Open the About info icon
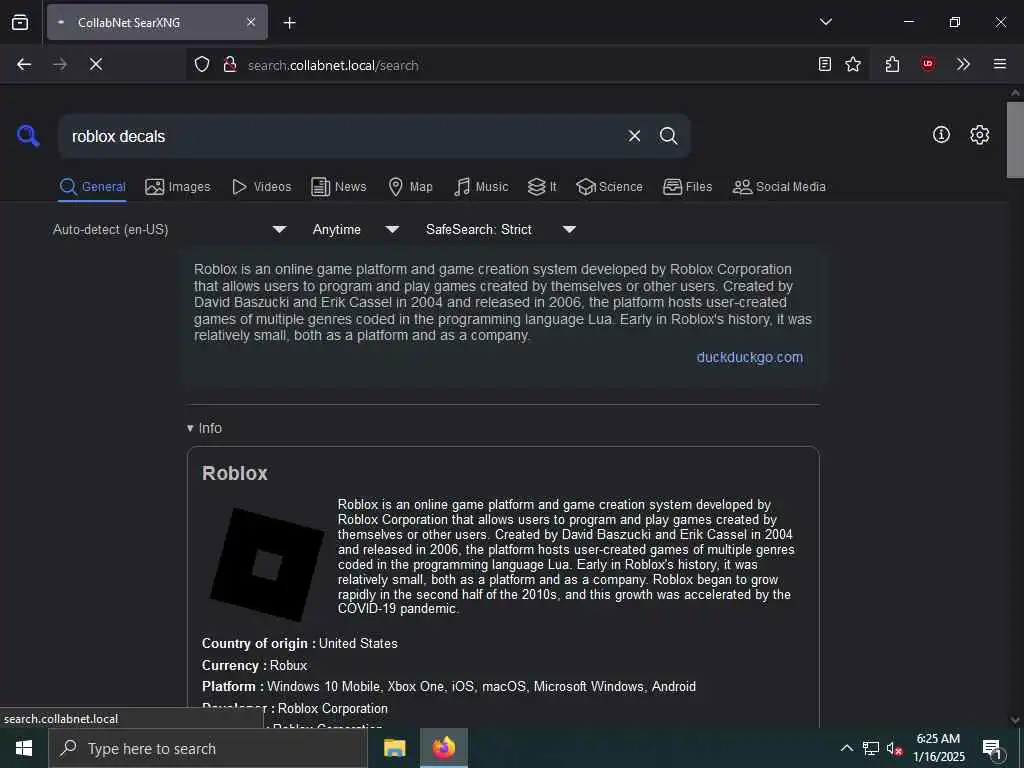The image size is (1024, 768). pos(941,135)
